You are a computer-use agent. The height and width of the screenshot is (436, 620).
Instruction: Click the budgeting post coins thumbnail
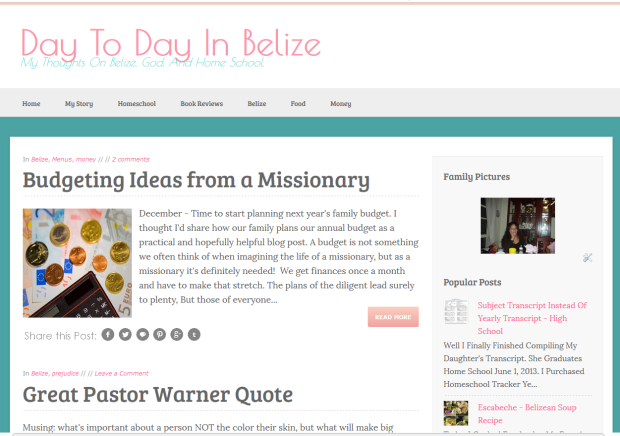(x=77, y=262)
